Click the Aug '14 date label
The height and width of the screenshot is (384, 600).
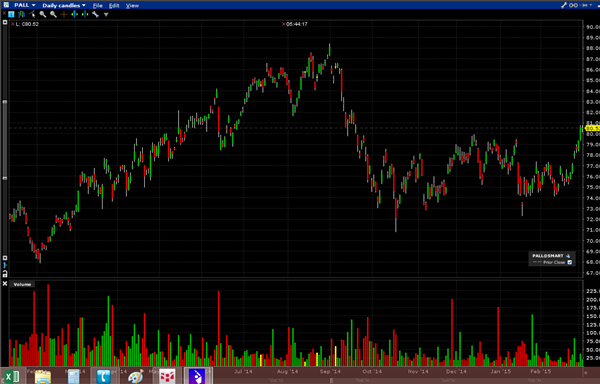pyautogui.click(x=287, y=371)
